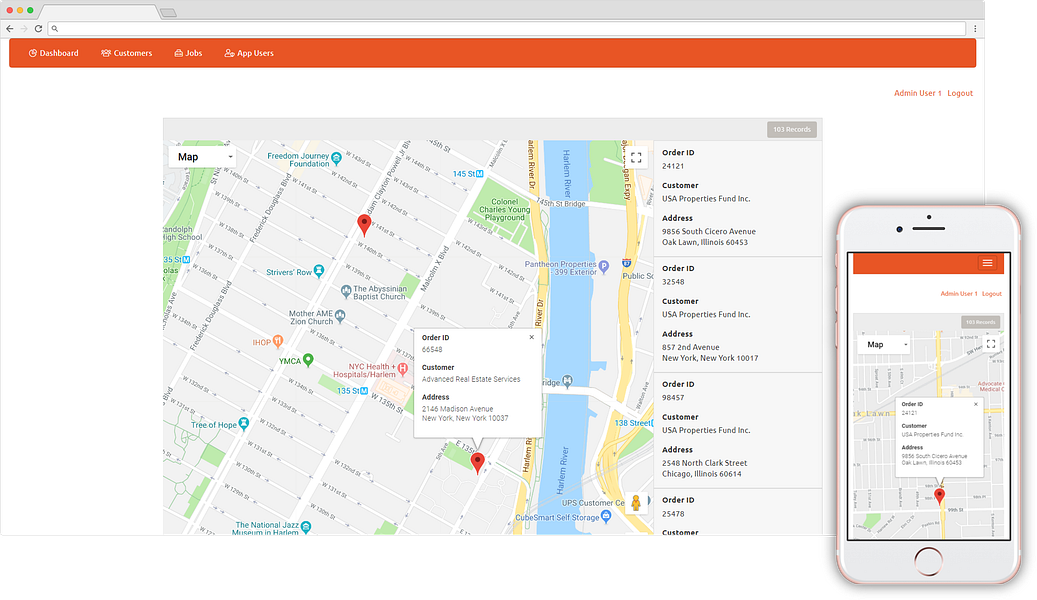Click Admin User 1 on the phone
This screenshot has width=1037, height=600.
[958, 294]
